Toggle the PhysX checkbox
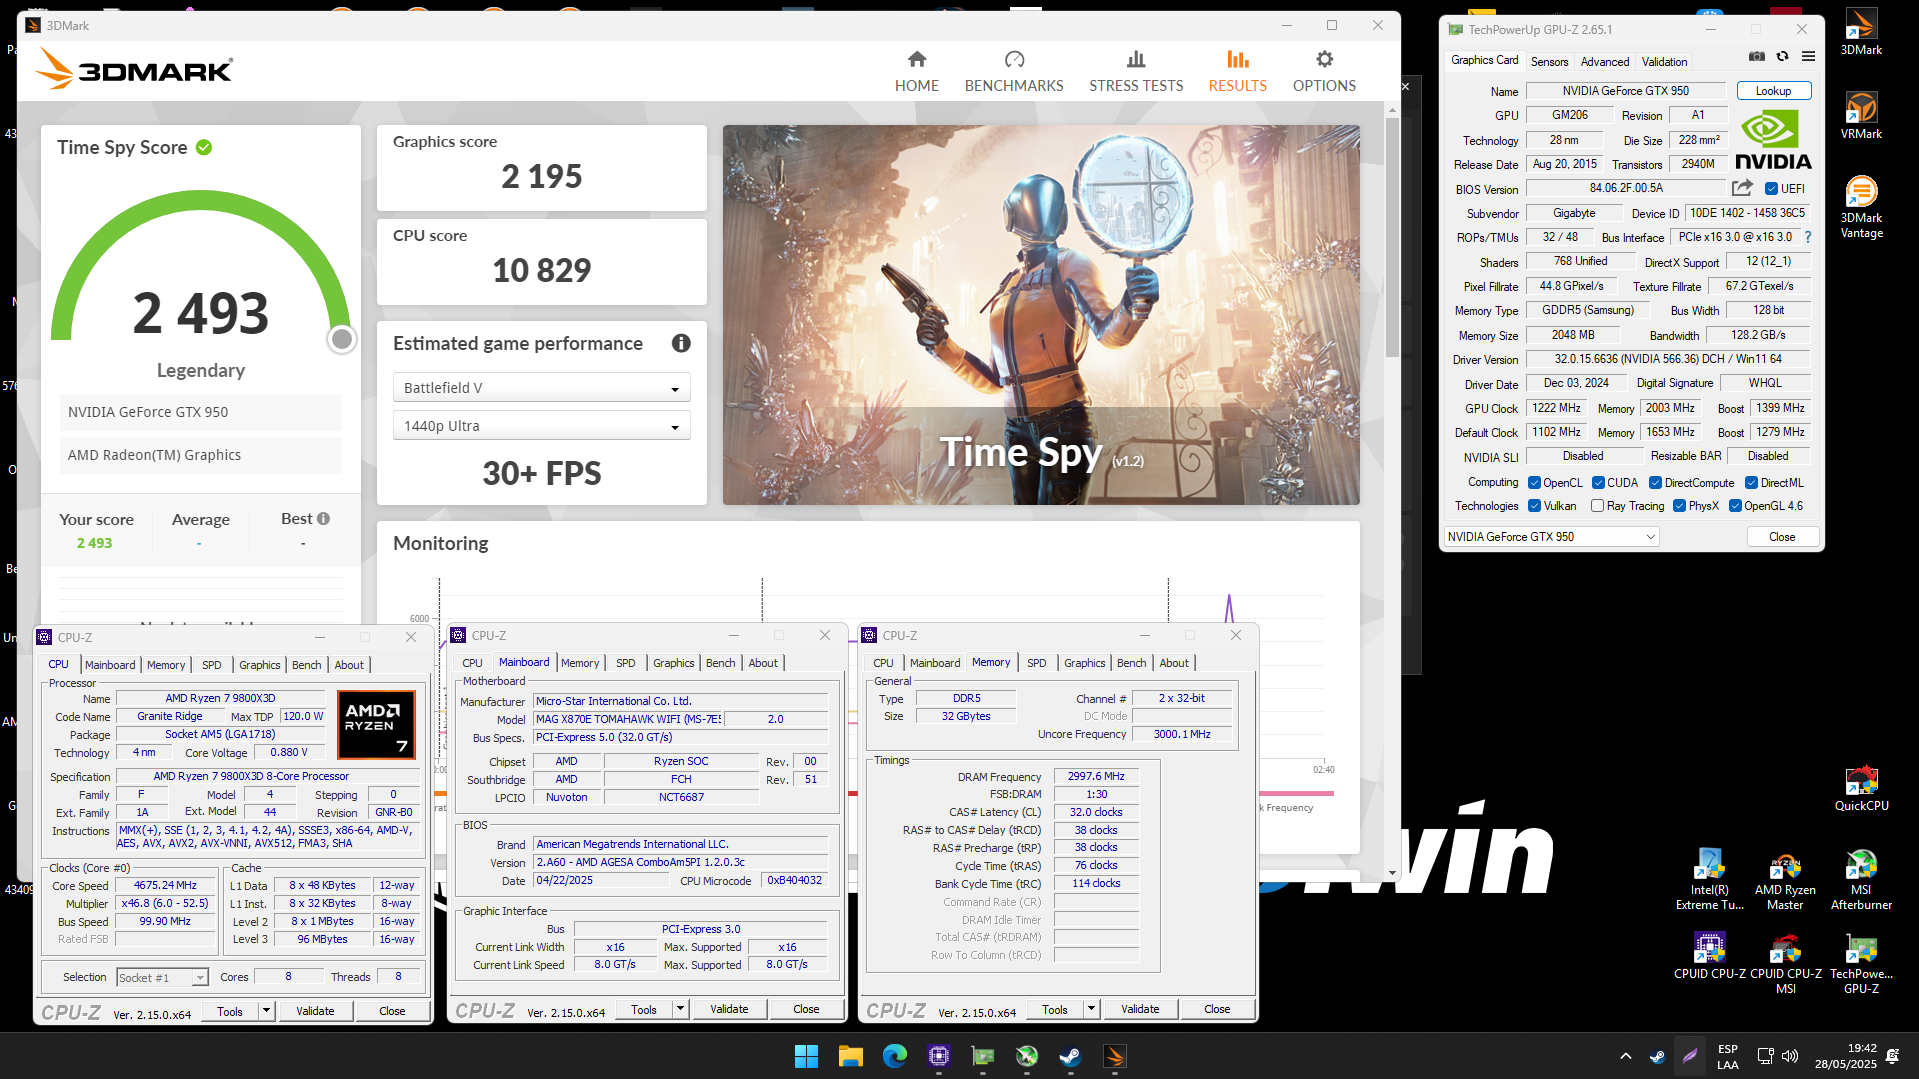Image resolution: width=1919 pixels, height=1079 pixels. [1679, 506]
